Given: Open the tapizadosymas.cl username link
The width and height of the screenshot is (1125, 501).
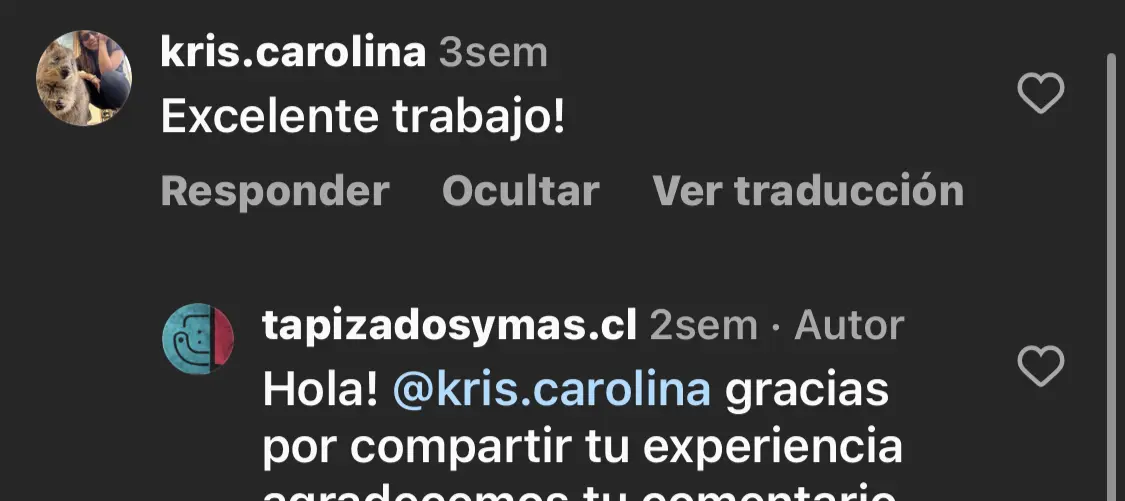Looking at the screenshot, I should (x=450, y=326).
